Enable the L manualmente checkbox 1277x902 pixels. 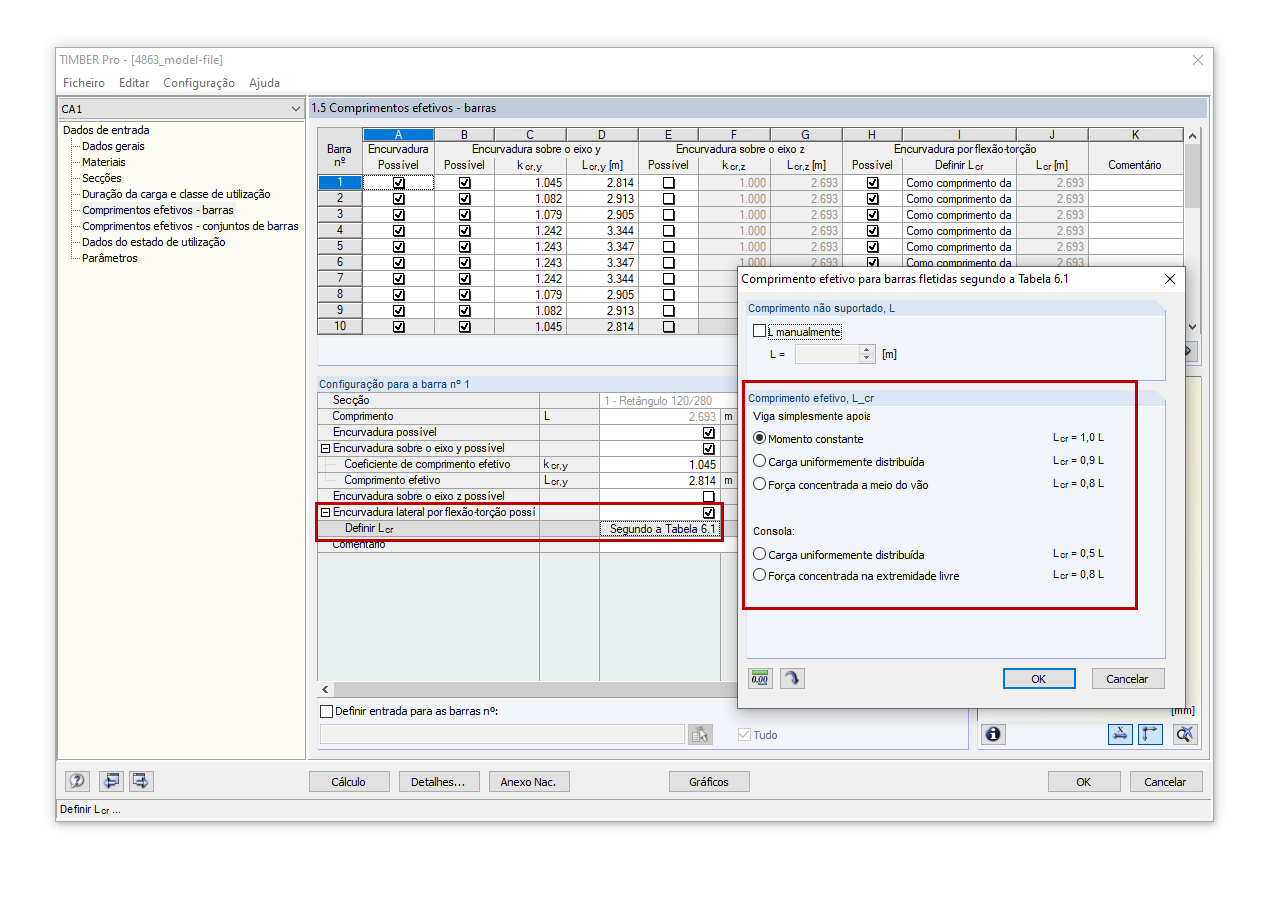(760, 331)
